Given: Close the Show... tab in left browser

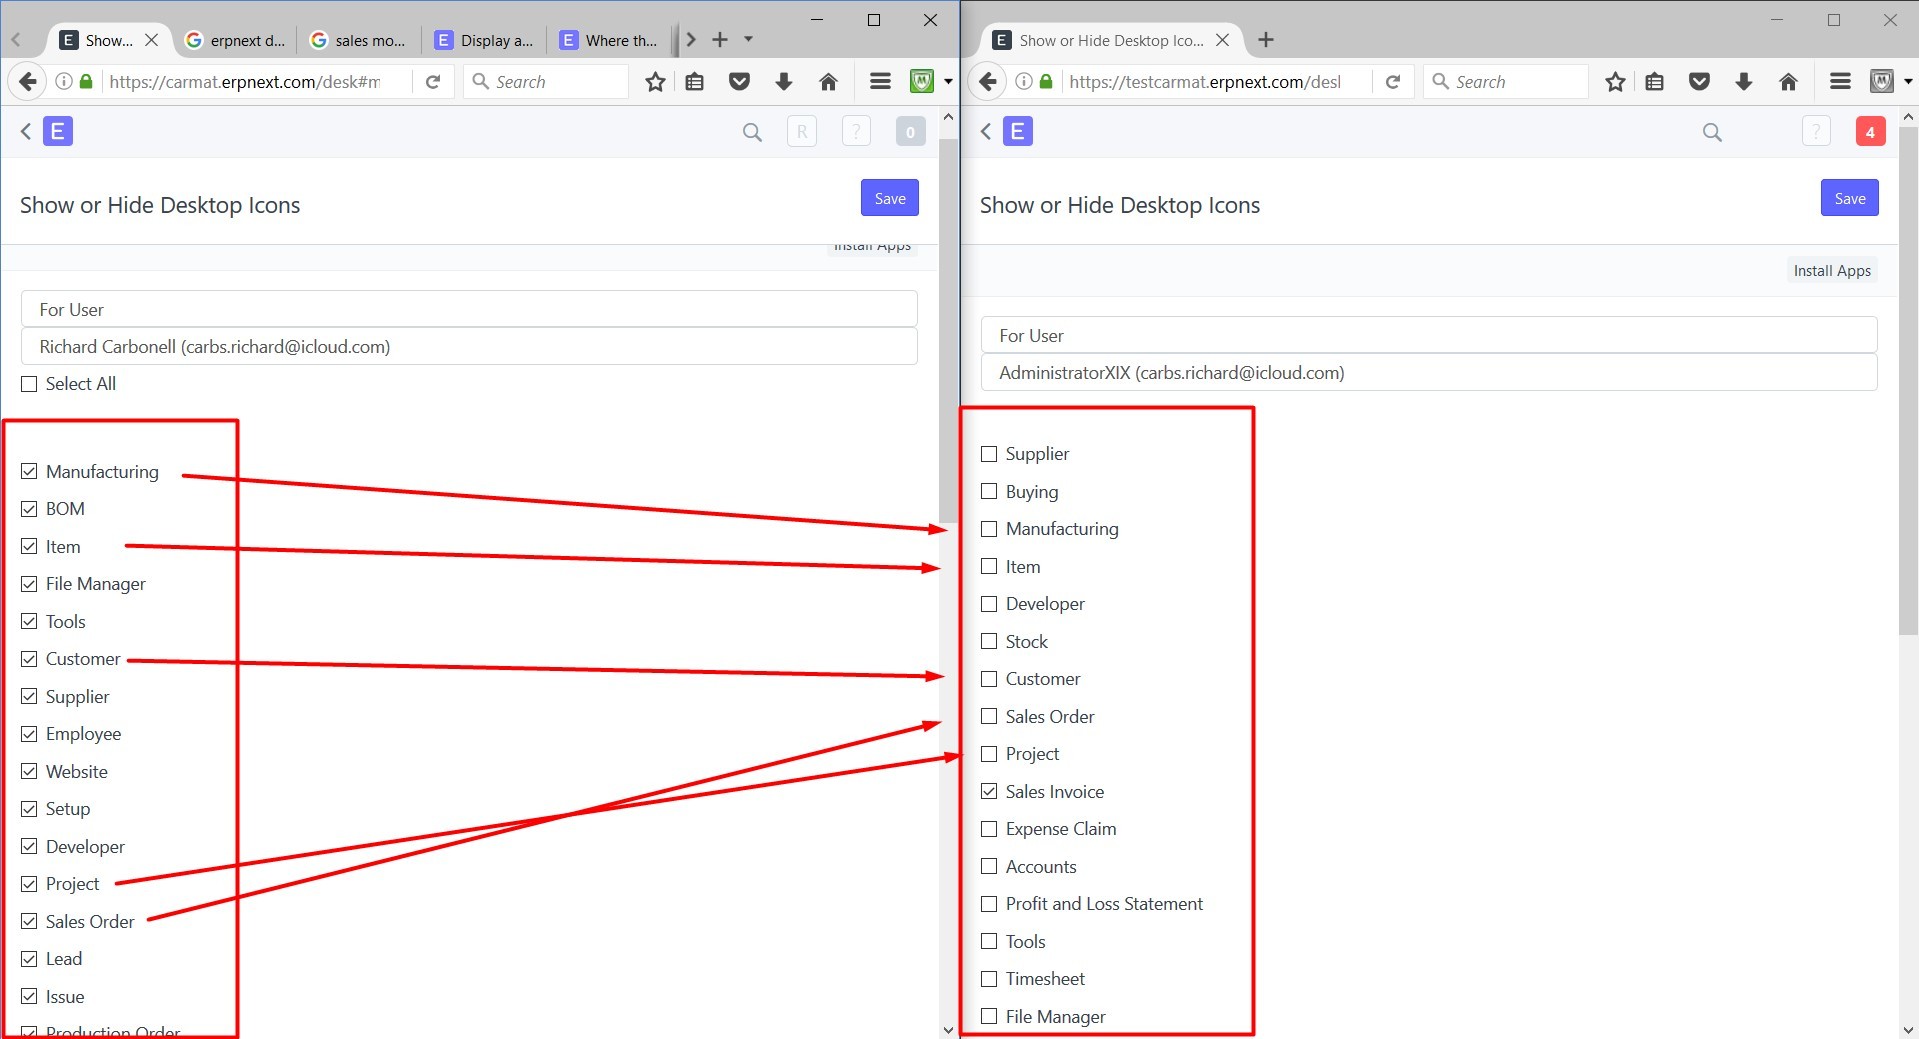Looking at the screenshot, I should click(x=151, y=40).
